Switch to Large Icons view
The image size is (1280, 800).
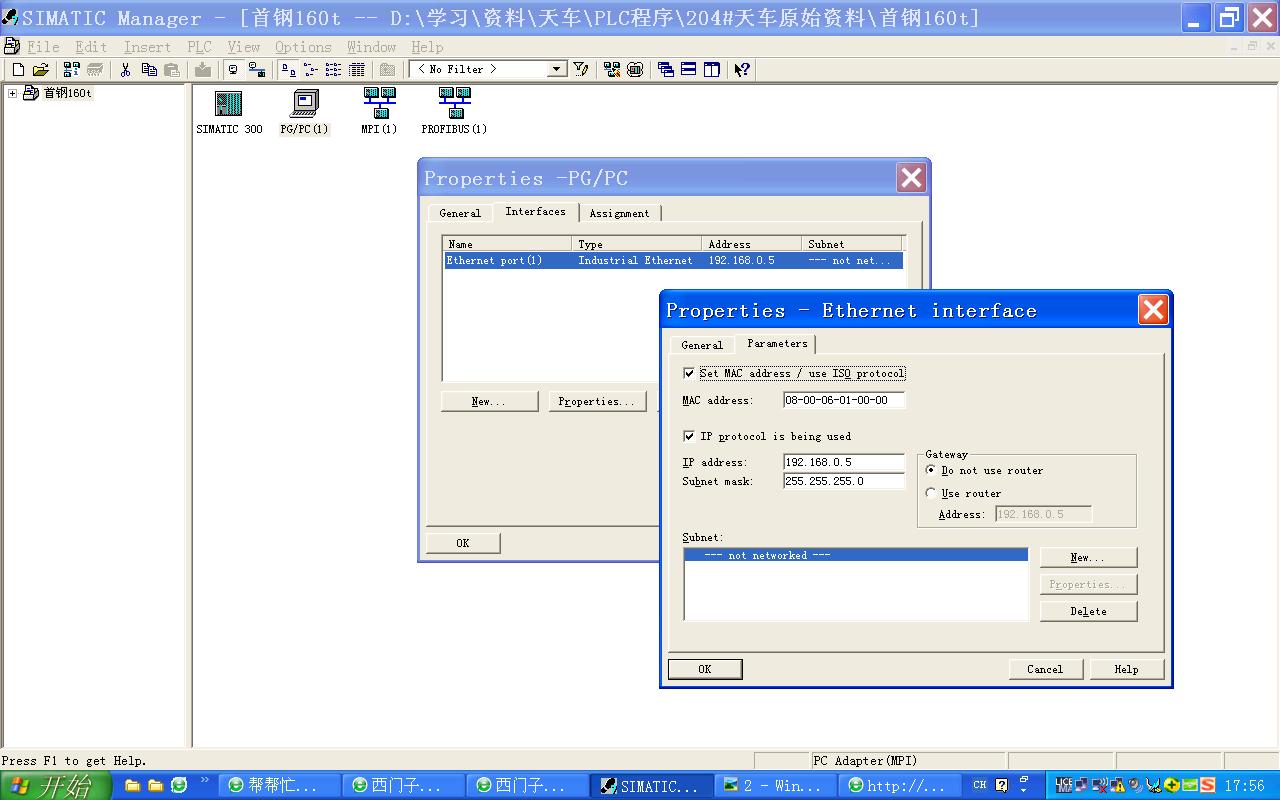287,70
